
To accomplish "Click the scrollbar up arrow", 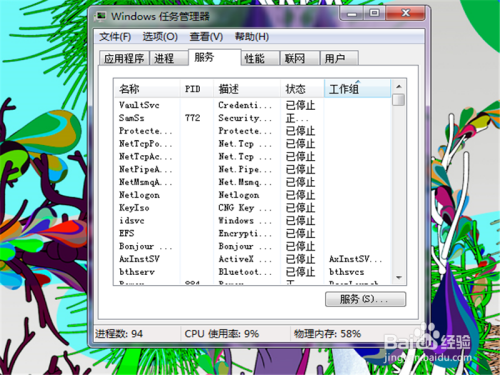I will pos(399,87).
